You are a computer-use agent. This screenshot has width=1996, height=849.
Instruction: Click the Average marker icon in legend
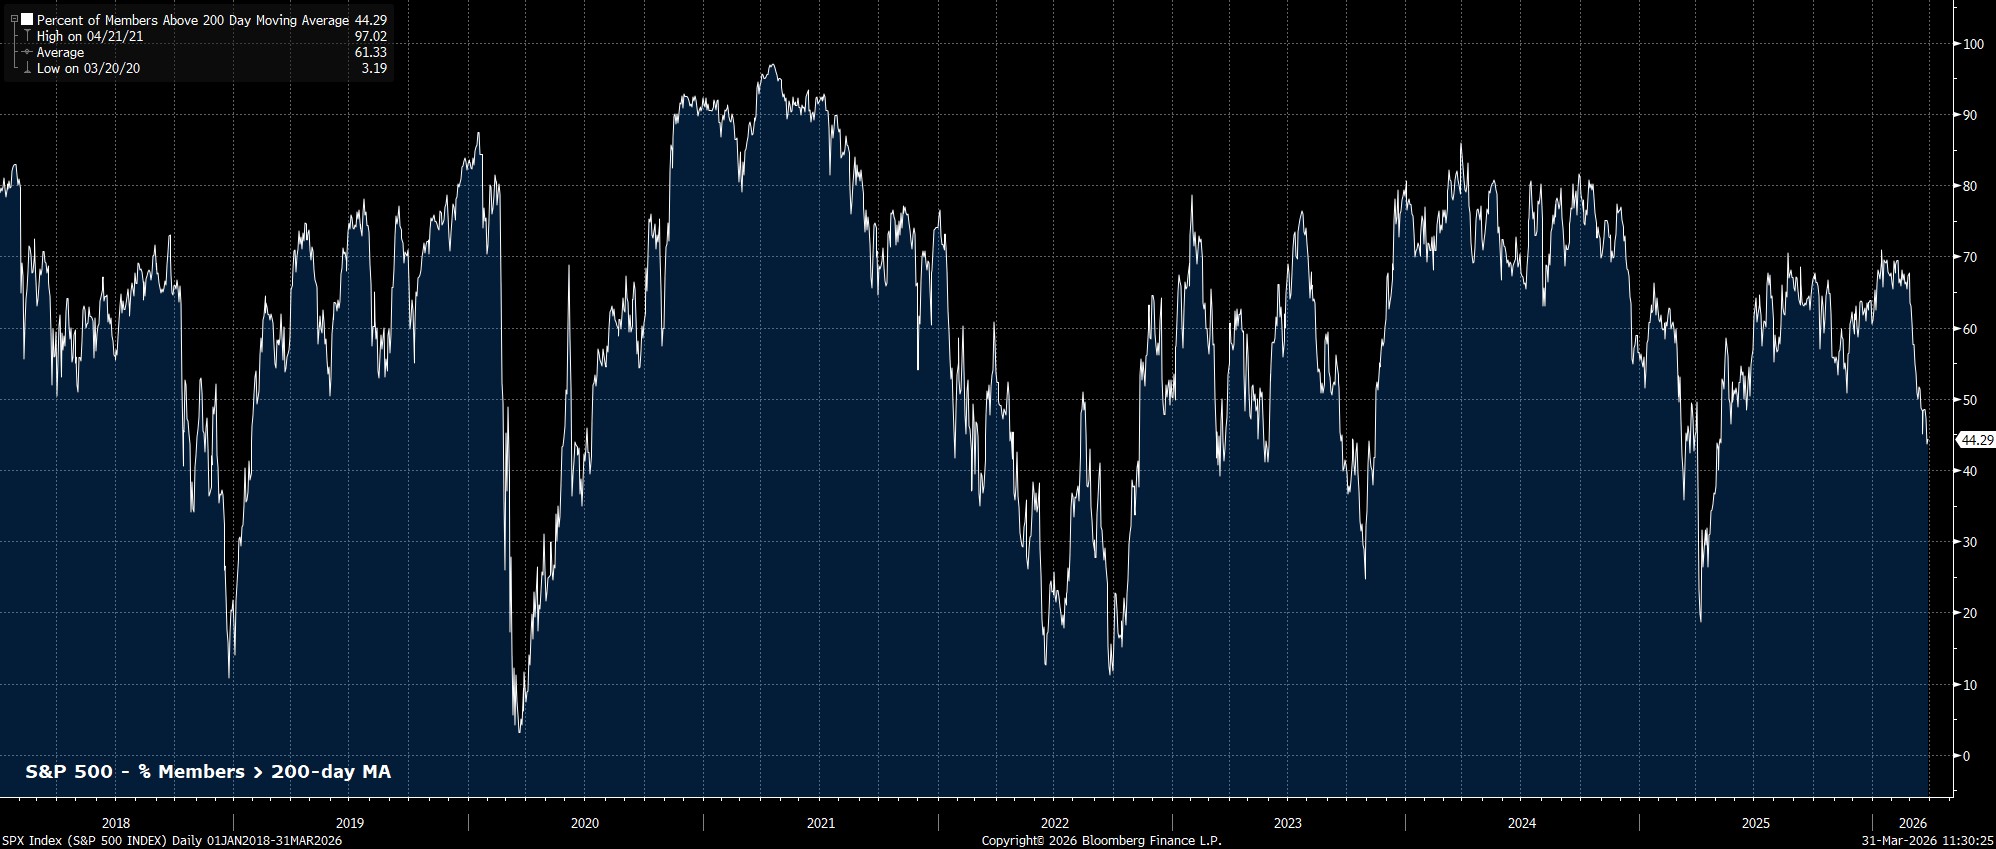click(27, 53)
